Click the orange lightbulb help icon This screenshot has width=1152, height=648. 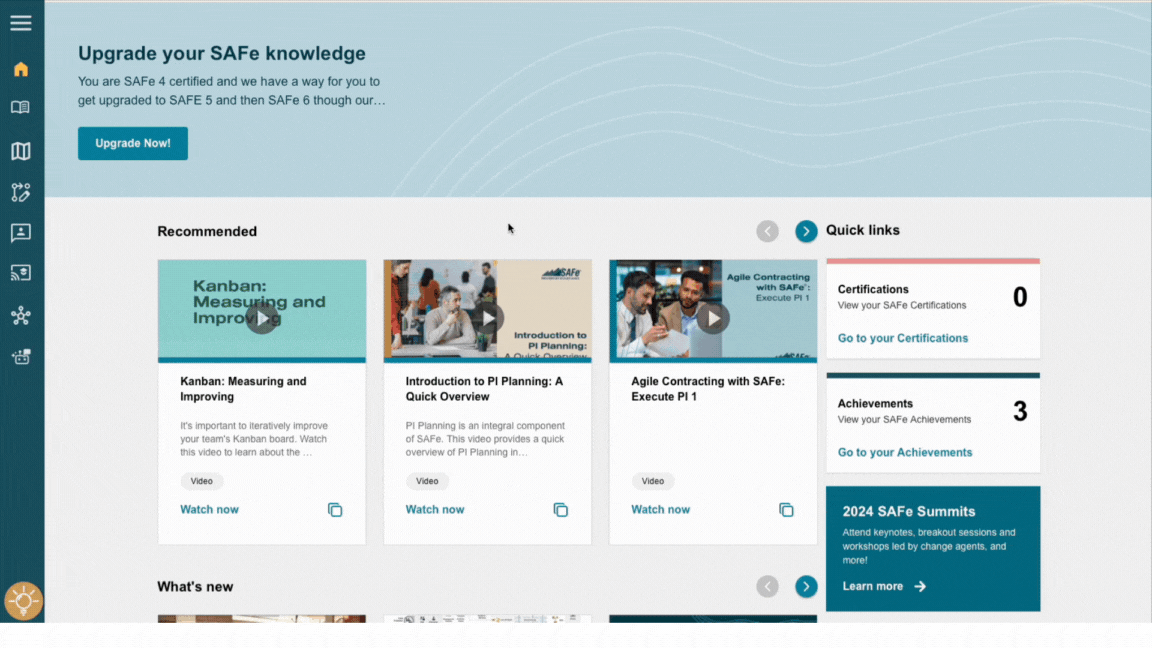pos(23,601)
